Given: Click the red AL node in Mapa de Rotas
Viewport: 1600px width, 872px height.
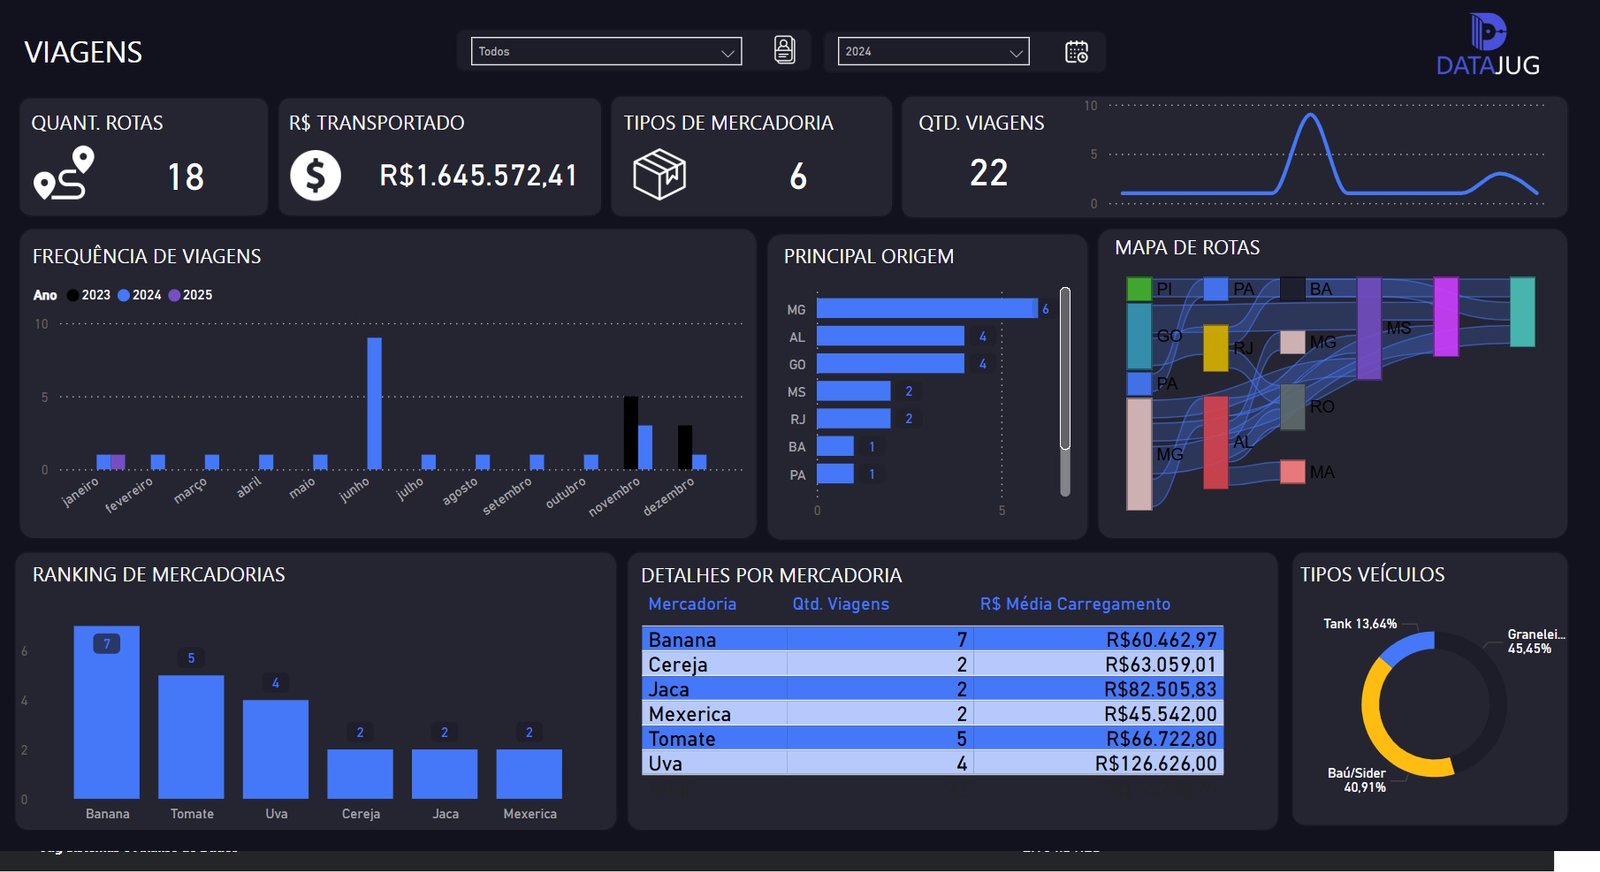Looking at the screenshot, I should (x=1215, y=442).
